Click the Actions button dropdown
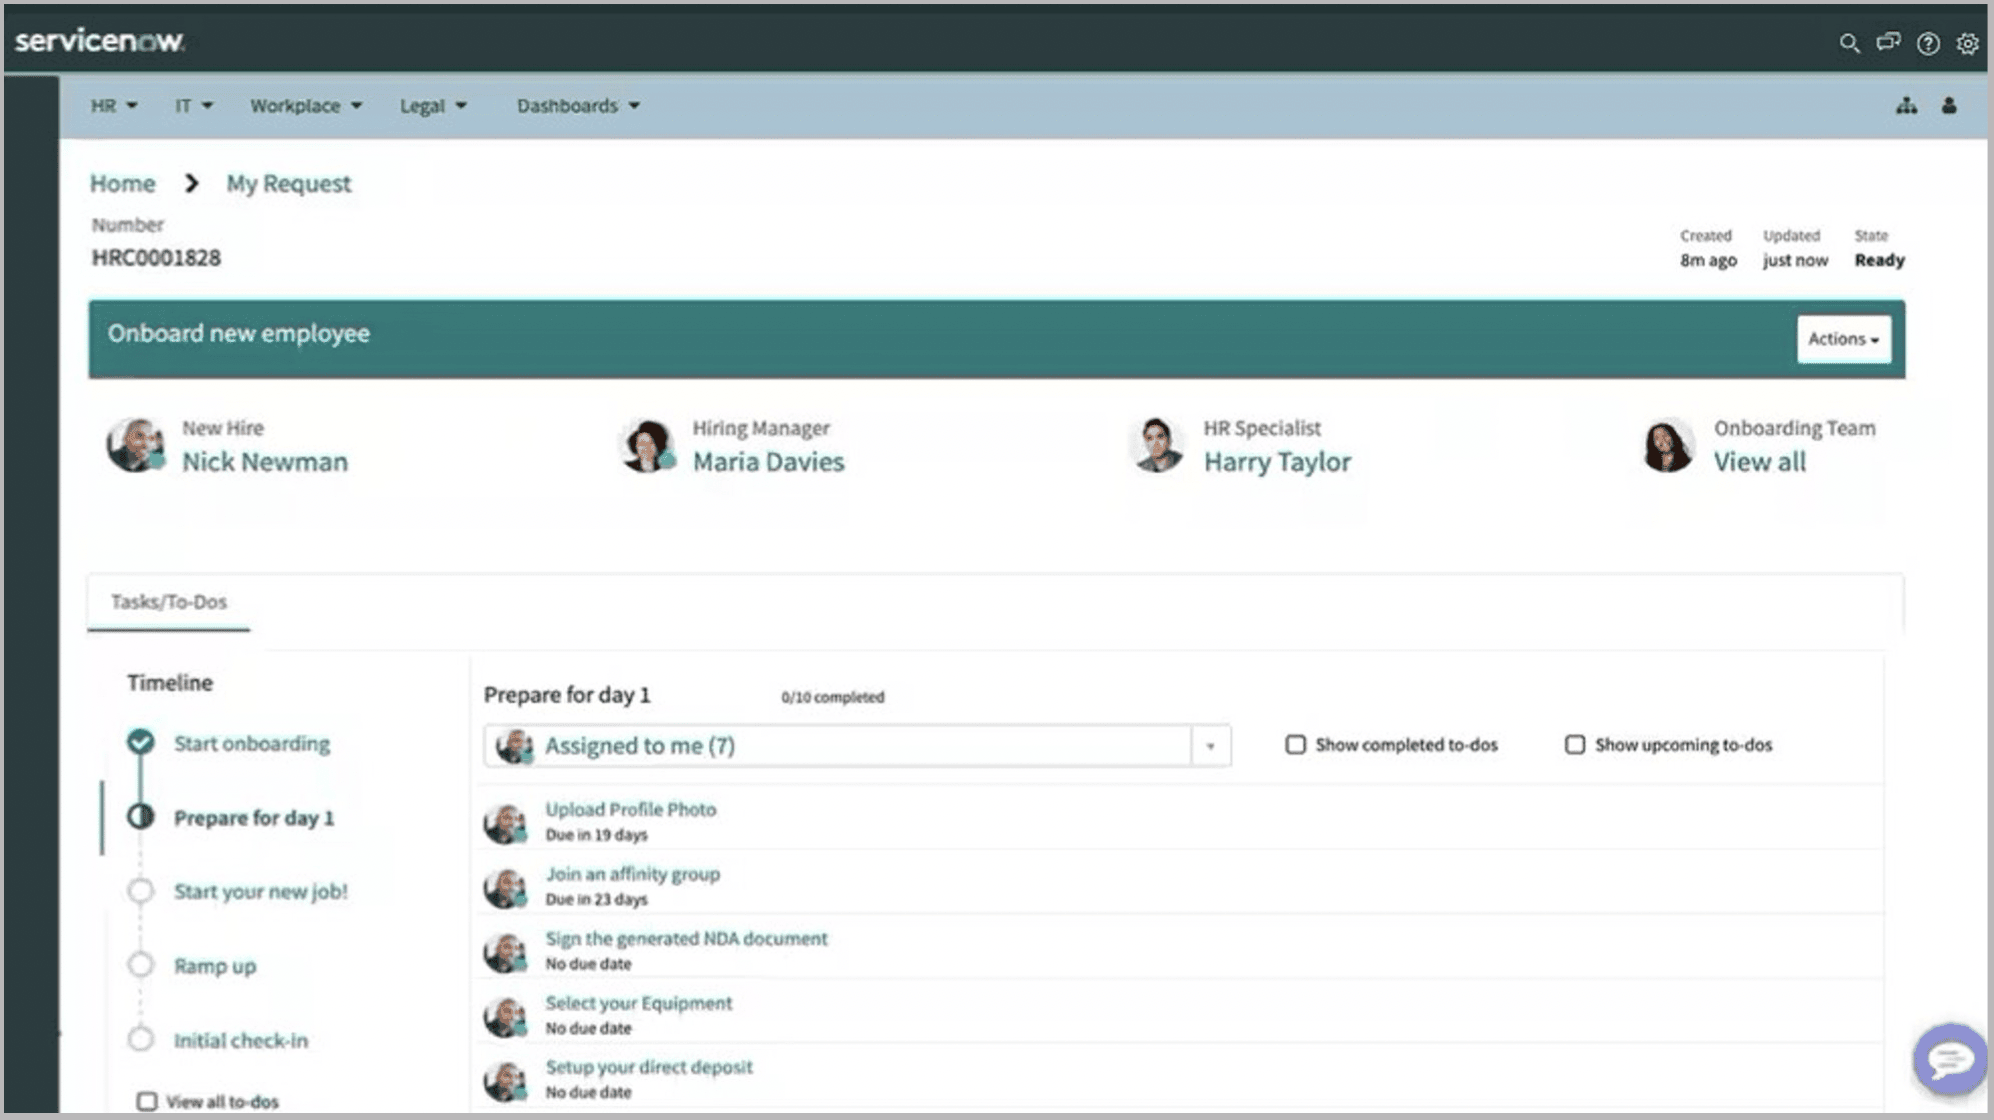This screenshot has width=1994, height=1120. (1843, 338)
